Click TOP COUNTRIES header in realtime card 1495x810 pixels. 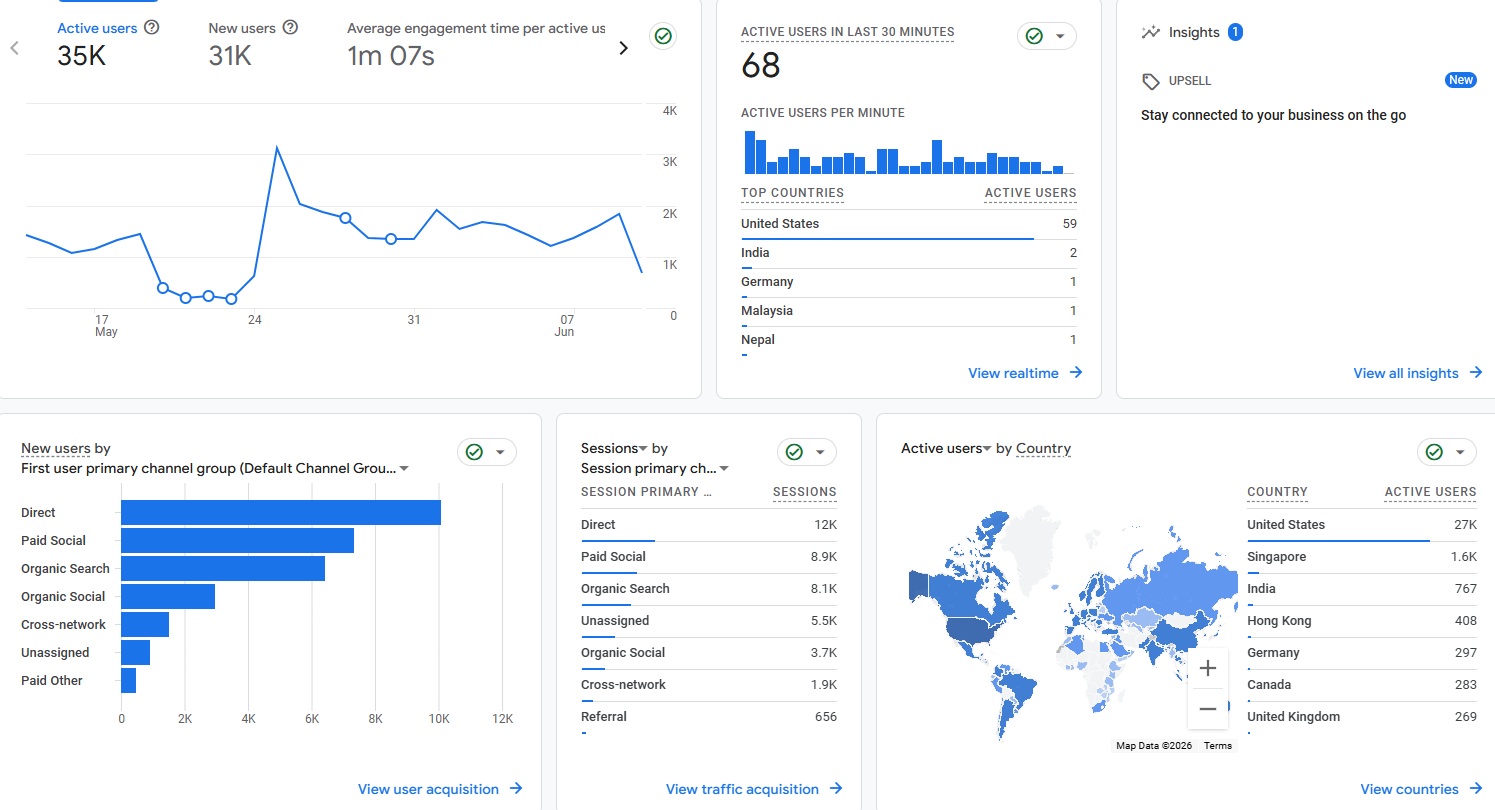[792, 193]
